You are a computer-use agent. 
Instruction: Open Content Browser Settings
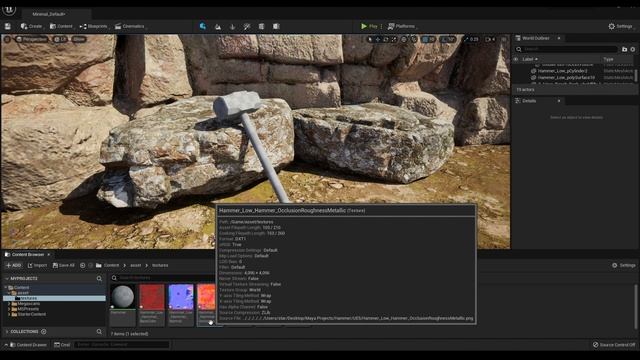click(624, 265)
